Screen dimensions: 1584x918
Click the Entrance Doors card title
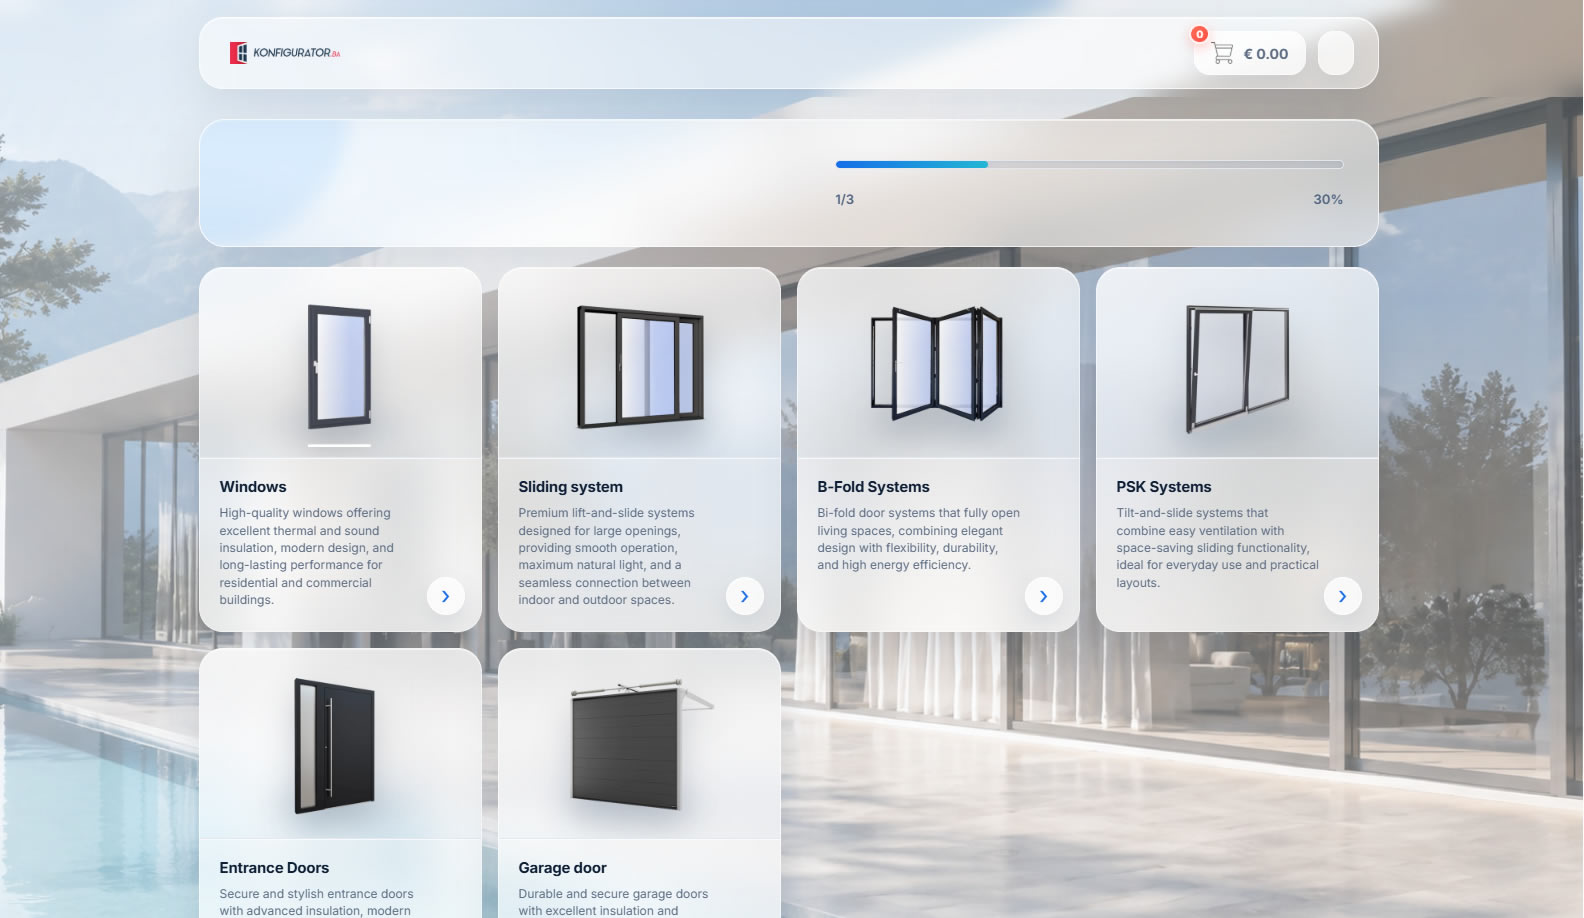(x=274, y=868)
